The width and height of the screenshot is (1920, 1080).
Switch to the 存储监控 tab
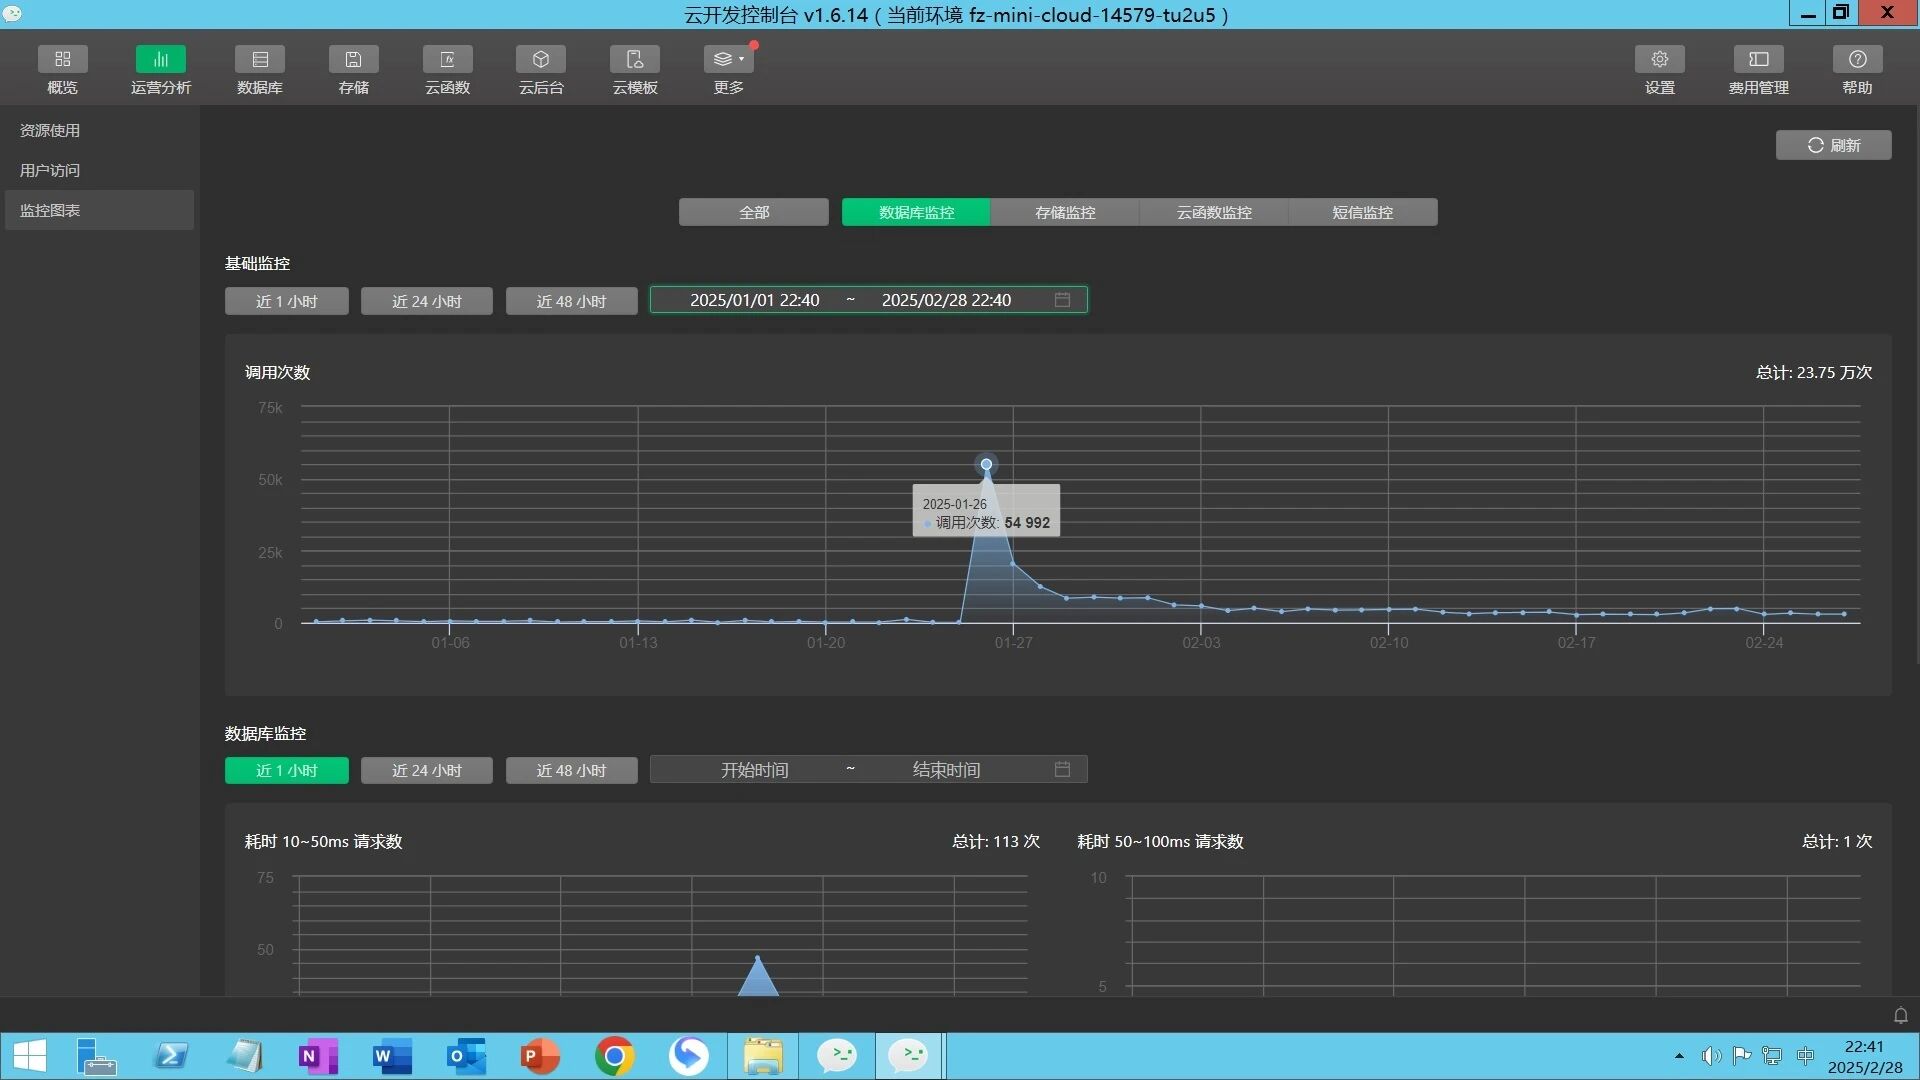[x=1064, y=212]
